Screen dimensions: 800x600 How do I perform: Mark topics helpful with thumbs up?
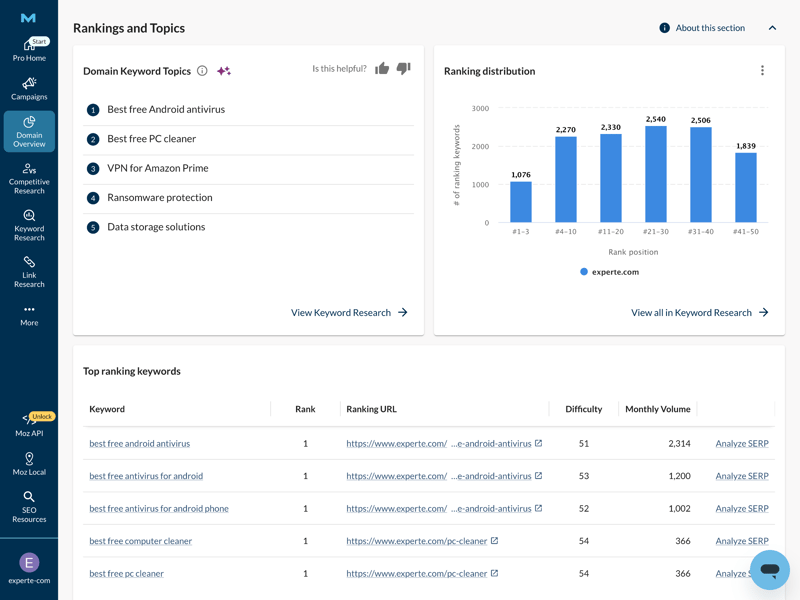click(382, 69)
